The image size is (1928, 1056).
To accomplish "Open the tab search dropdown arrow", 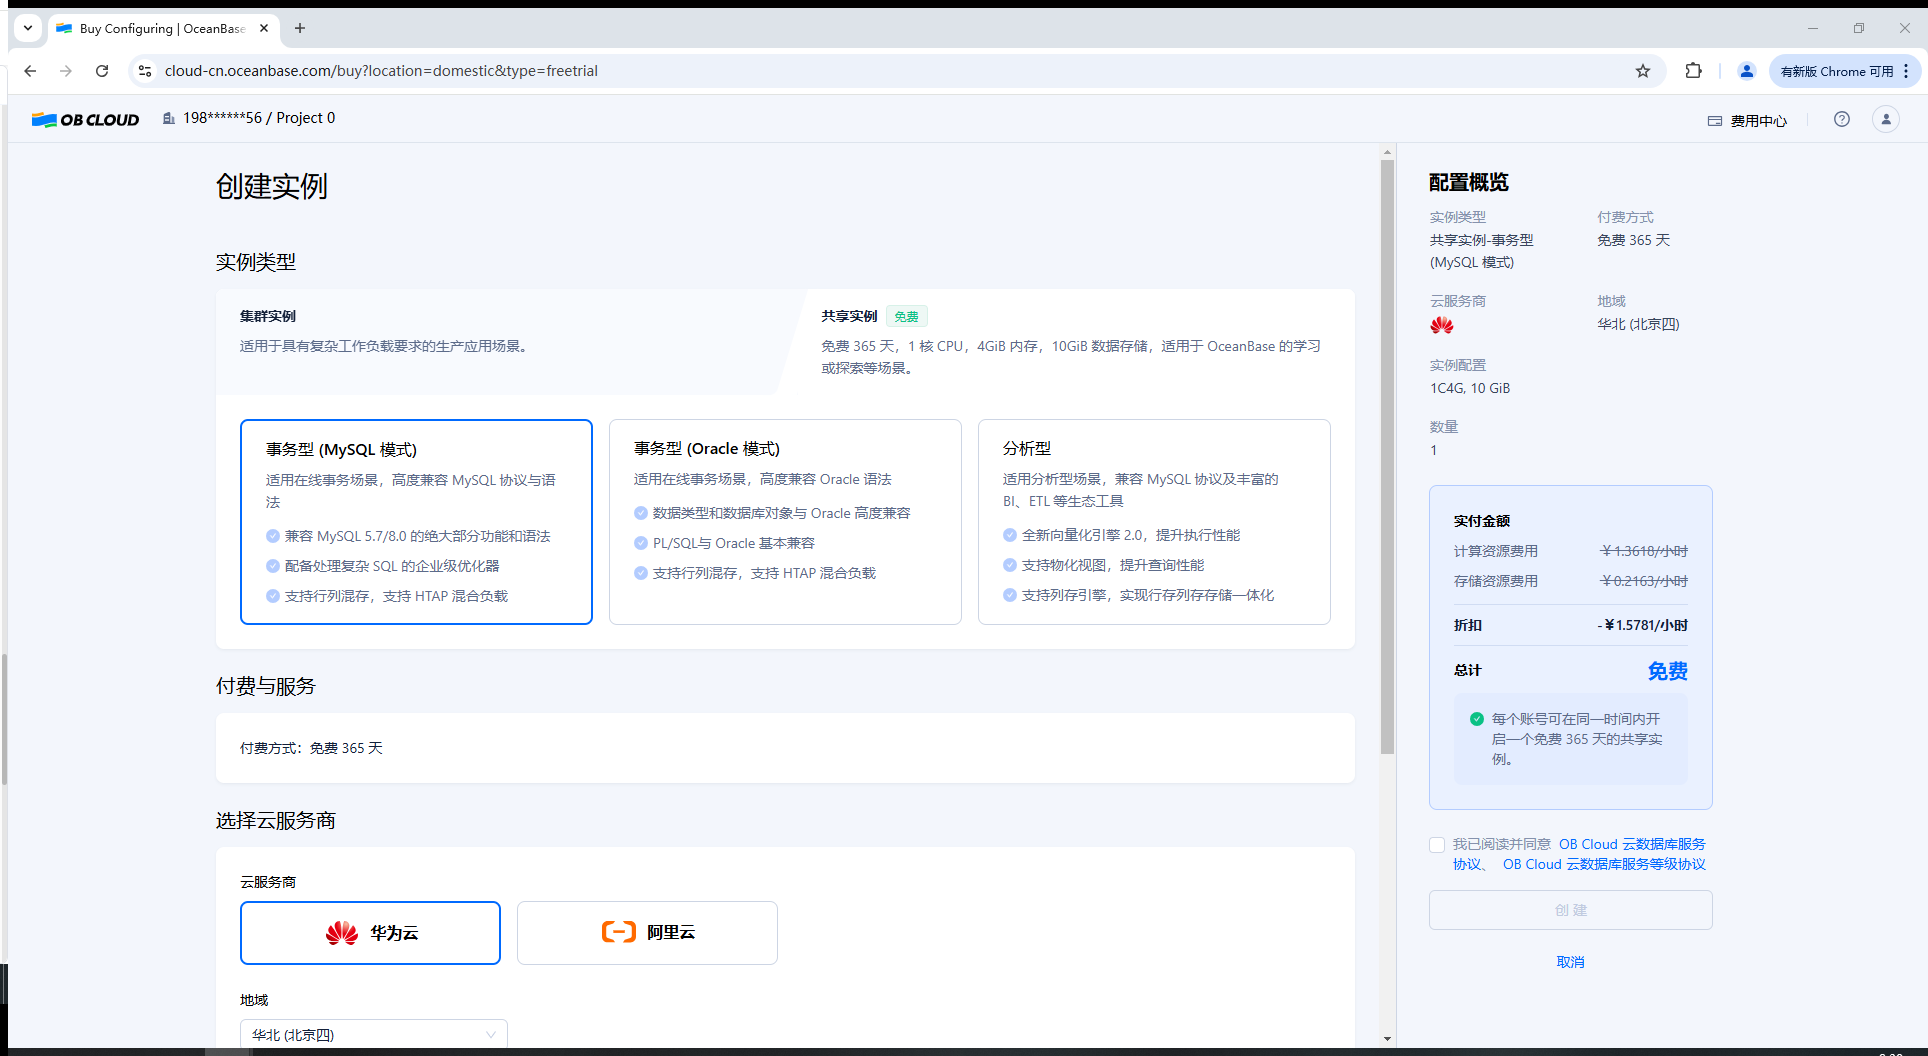I will [28, 28].
